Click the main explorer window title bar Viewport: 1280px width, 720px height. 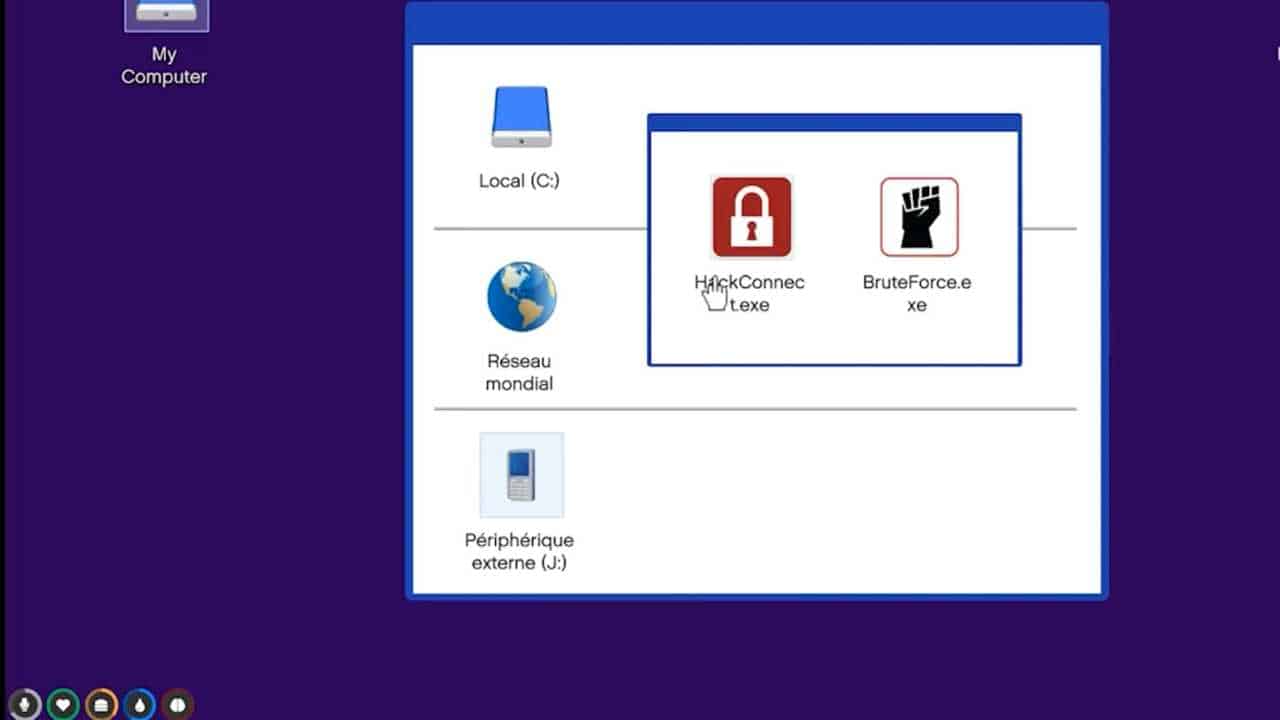(x=757, y=24)
